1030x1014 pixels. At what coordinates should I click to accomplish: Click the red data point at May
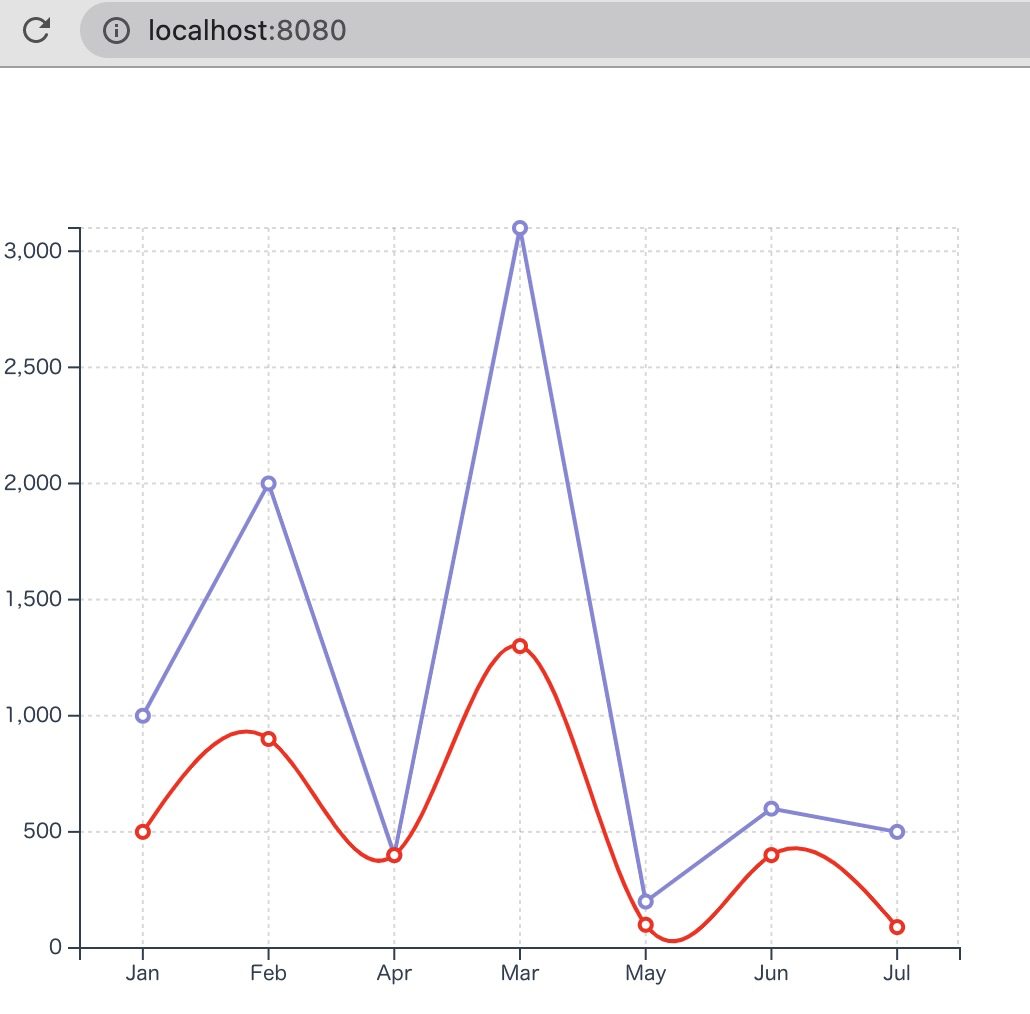645,925
